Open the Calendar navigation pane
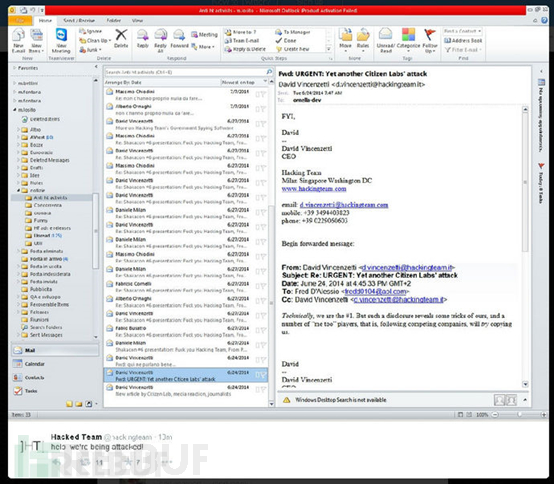Viewport: 554px width, 484px height. 55,364
